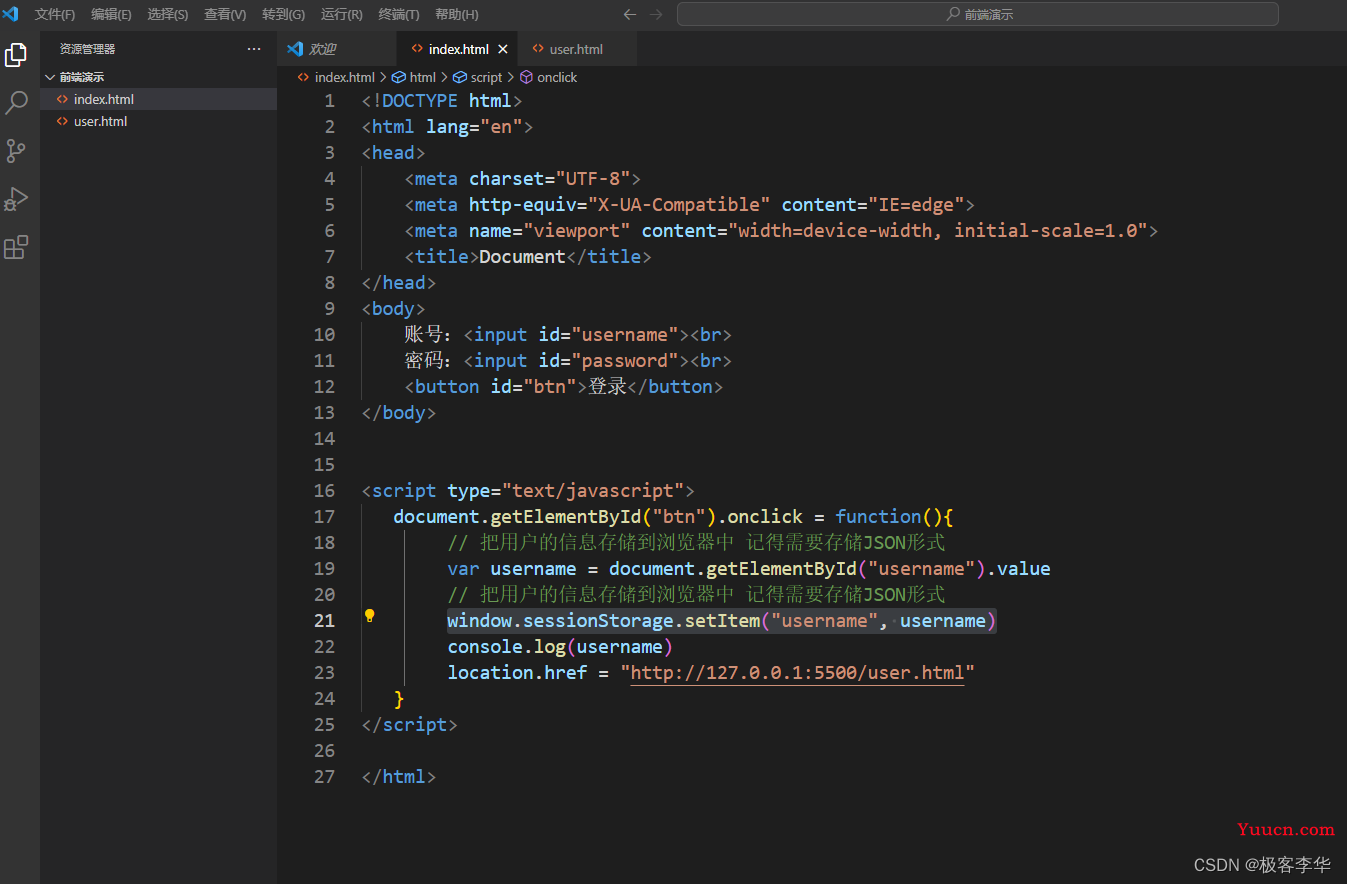Image resolution: width=1347 pixels, height=884 pixels.
Task: Open the 文件(F) menu
Action: (x=55, y=14)
